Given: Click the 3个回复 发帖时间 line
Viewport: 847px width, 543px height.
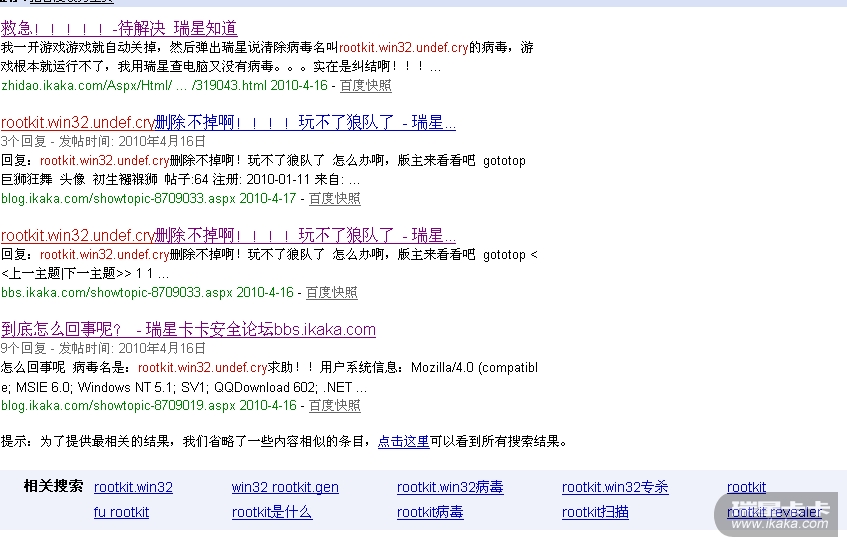Looking at the screenshot, I should [103, 142].
